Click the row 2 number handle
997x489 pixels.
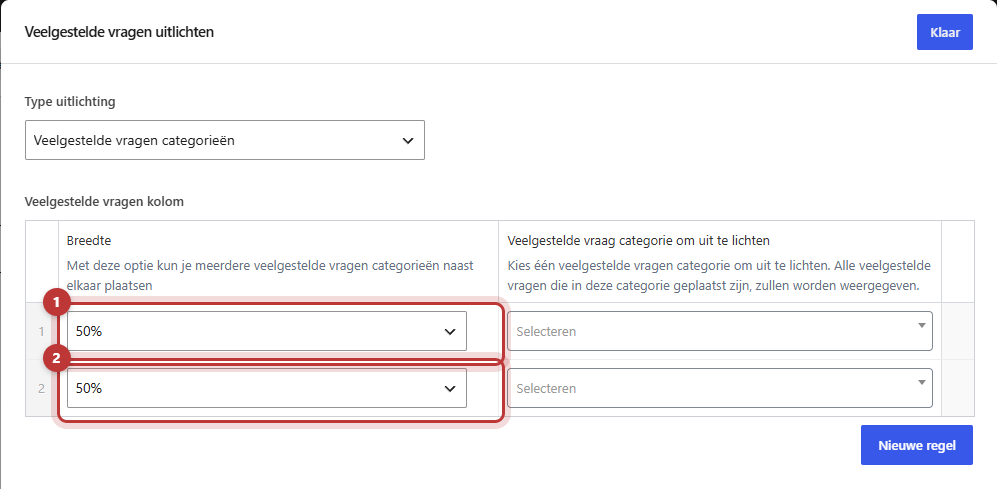click(x=42, y=388)
